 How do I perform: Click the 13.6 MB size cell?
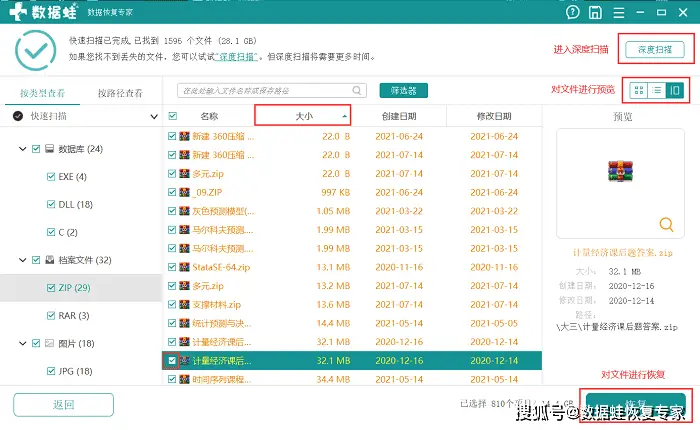tap(333, 305)
